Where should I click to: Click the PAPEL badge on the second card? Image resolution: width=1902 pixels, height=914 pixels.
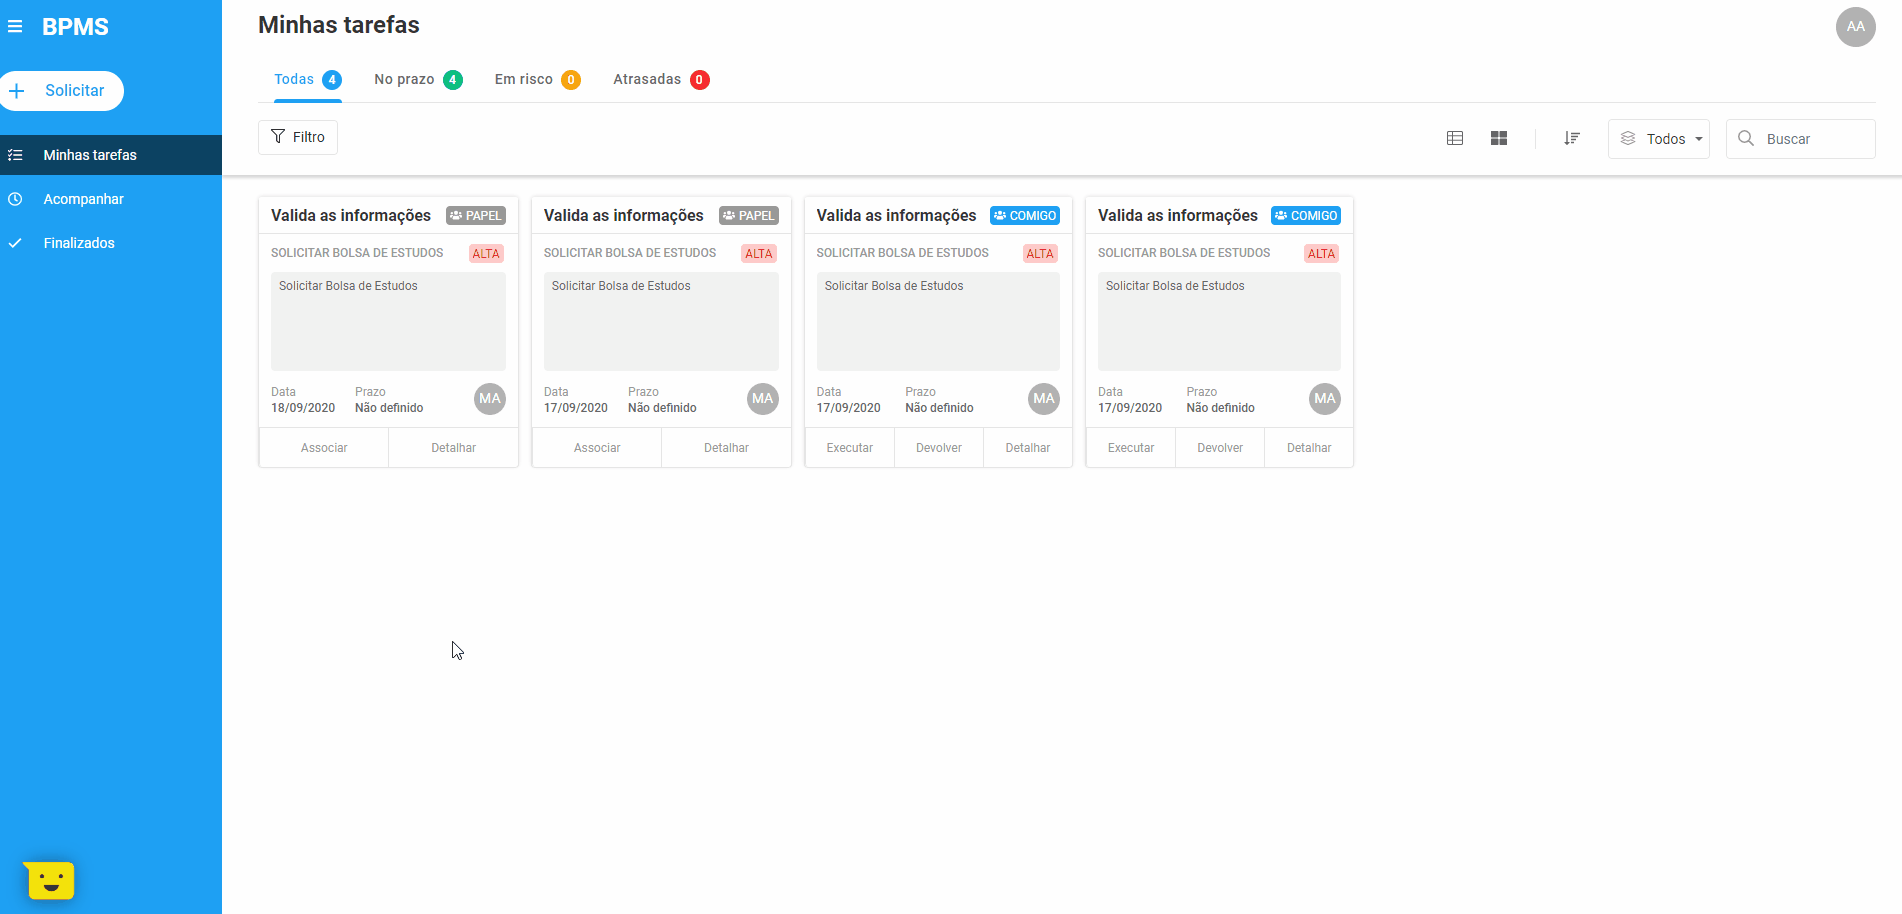[x=749, y=216]
